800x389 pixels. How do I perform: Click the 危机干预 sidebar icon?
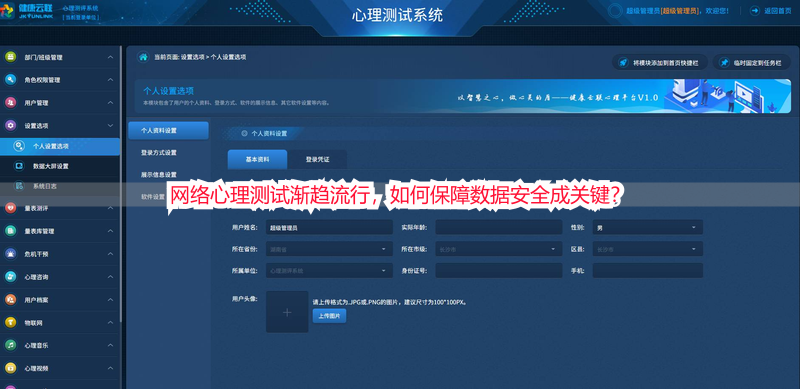10,254
